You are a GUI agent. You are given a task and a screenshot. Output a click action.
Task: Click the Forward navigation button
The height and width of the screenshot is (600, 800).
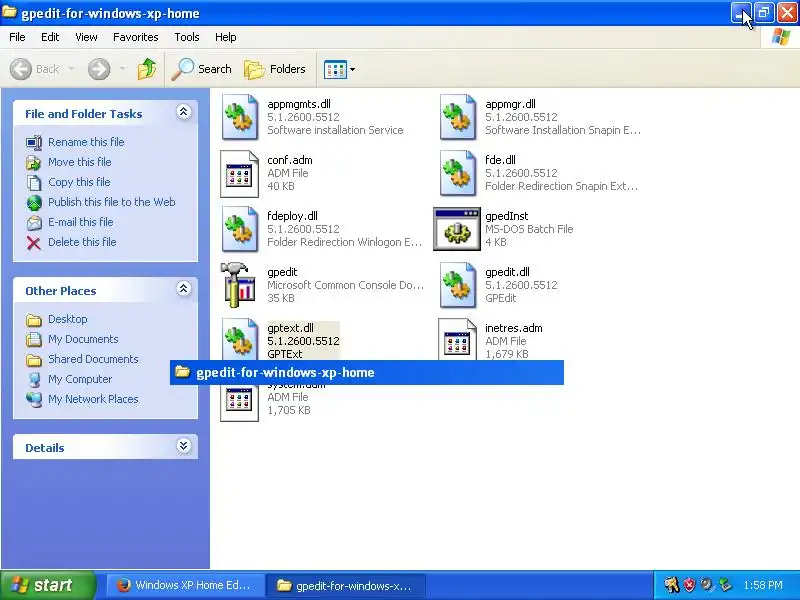tap(99, 69)
